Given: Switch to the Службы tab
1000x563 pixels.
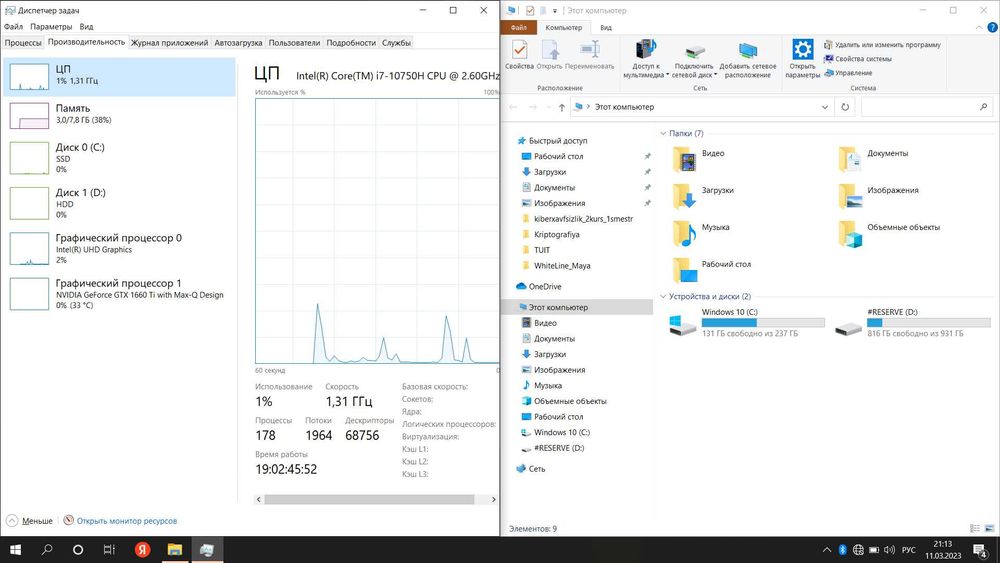Looking at the screenshot, I should click(x=396, y=43).
